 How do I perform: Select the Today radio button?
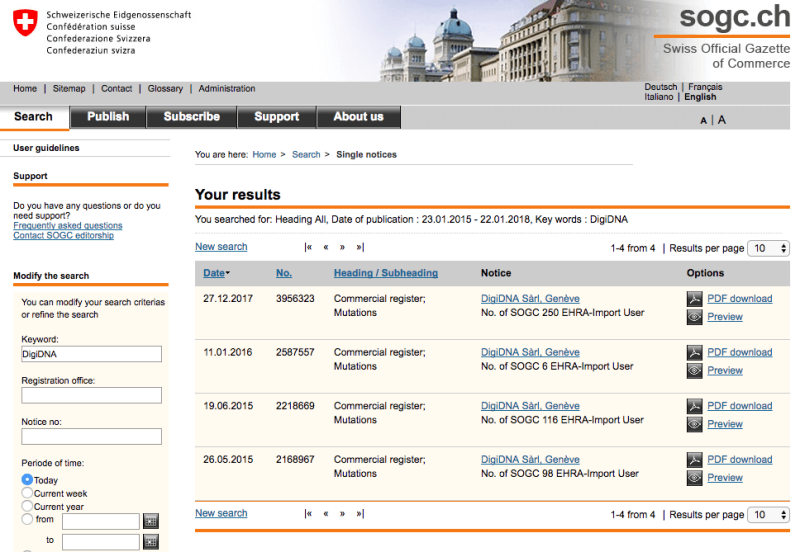tap(27, 480)
